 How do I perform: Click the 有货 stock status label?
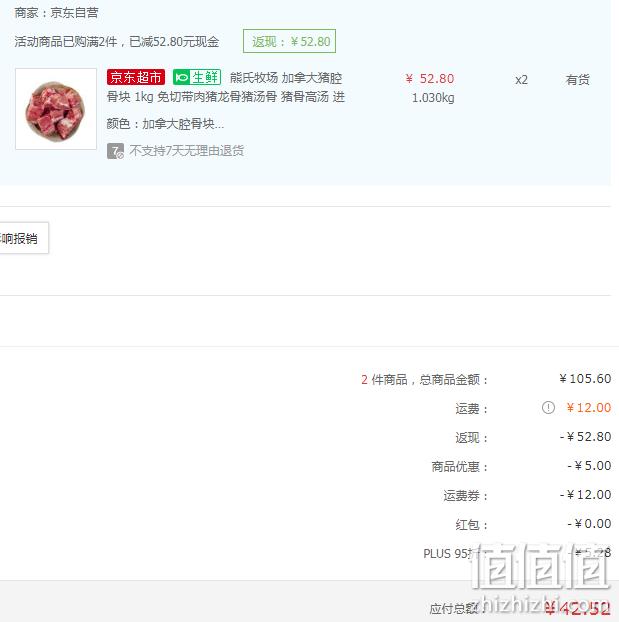(577, 80)
